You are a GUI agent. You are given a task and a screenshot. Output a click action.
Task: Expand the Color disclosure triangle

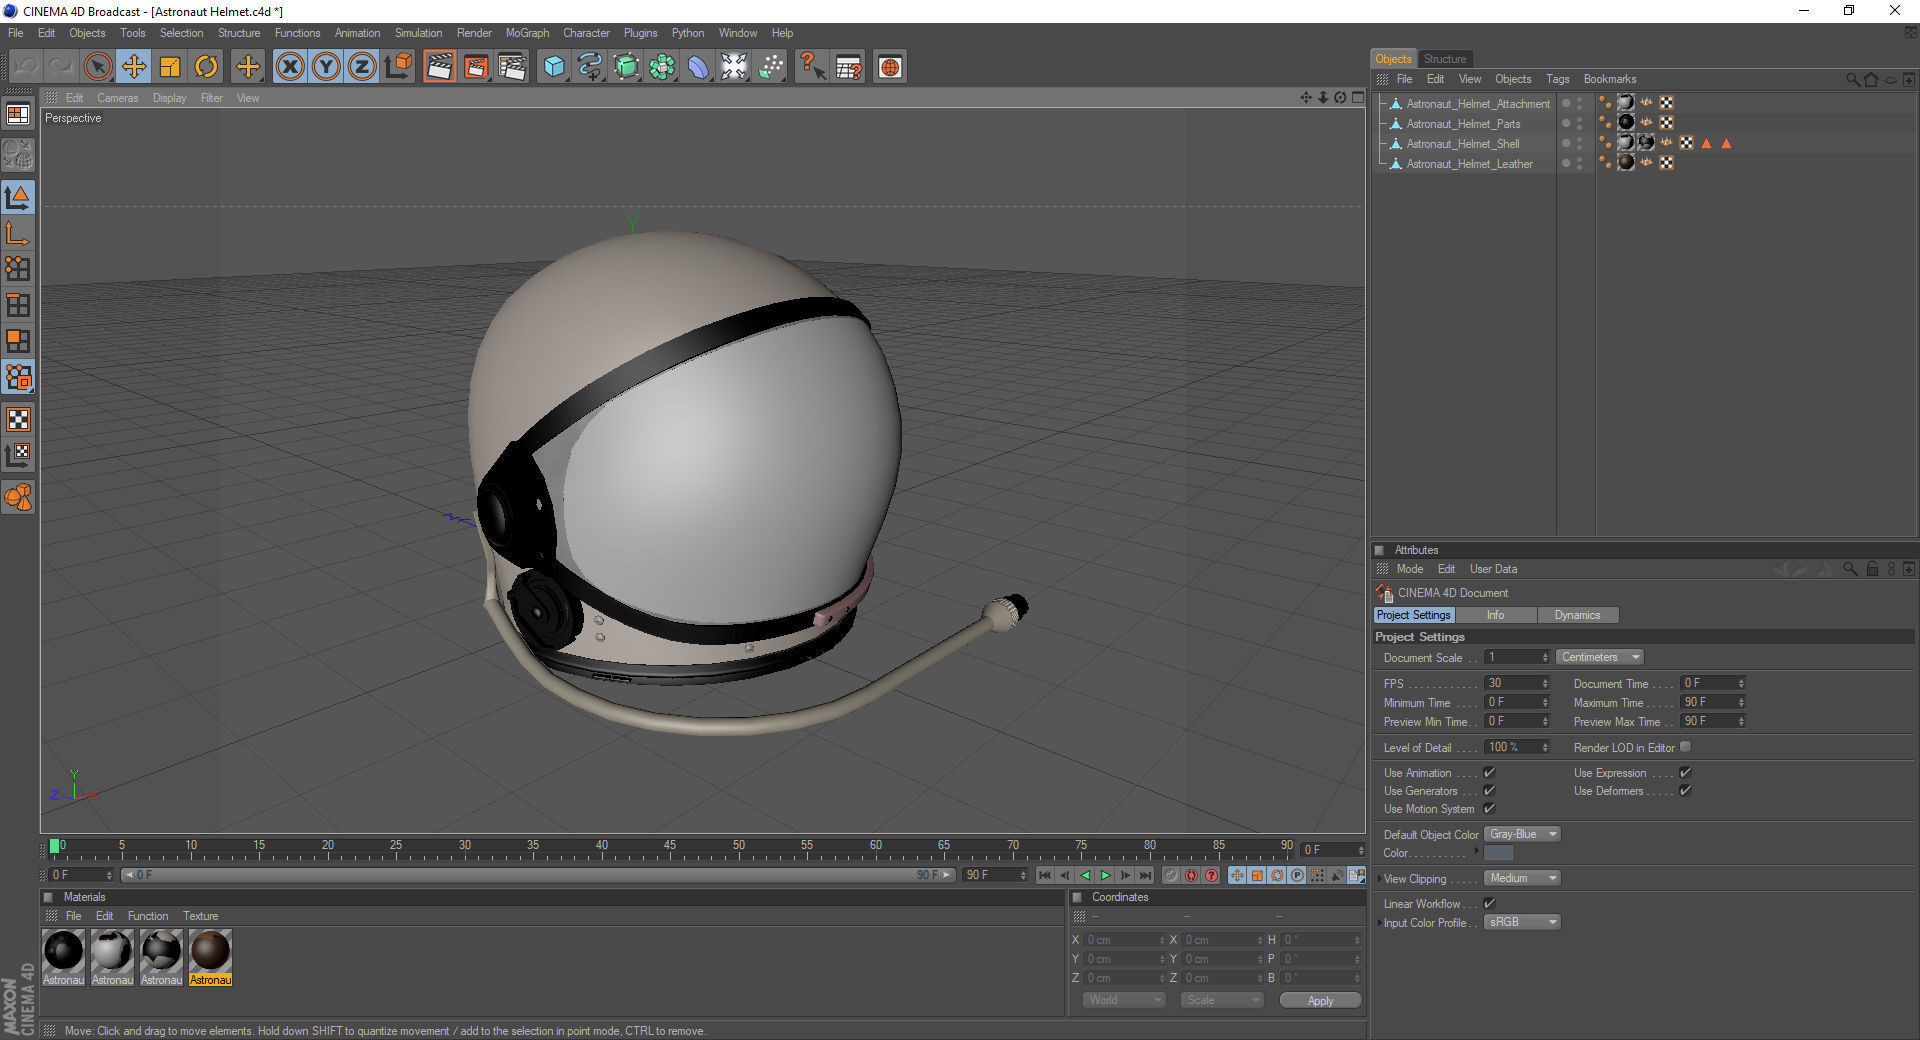click(1477, 852)
